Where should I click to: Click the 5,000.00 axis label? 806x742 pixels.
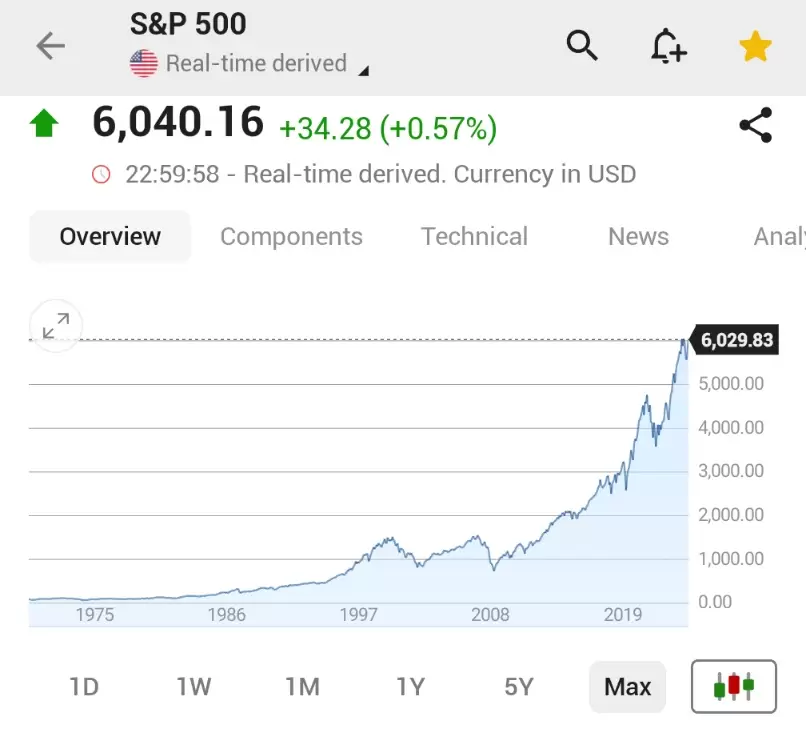pyautogui.click(x=731, y=384)
